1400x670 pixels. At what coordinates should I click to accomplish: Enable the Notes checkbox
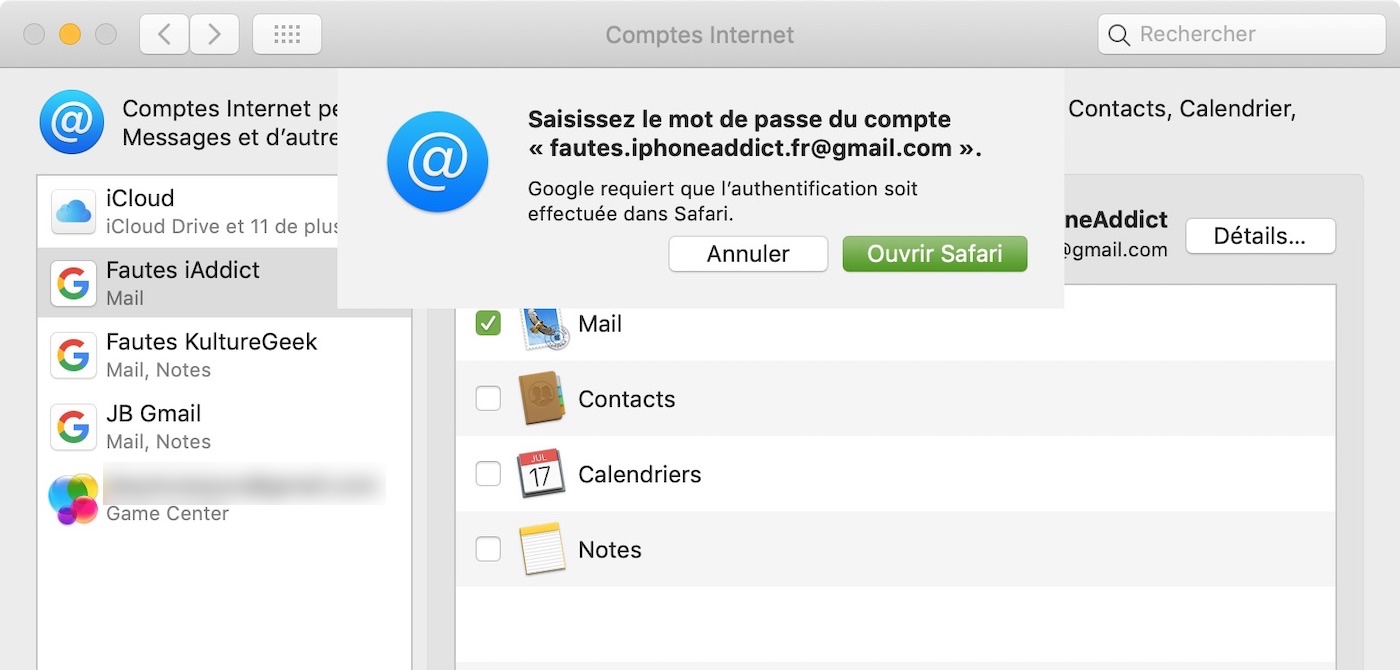(488, 548)
